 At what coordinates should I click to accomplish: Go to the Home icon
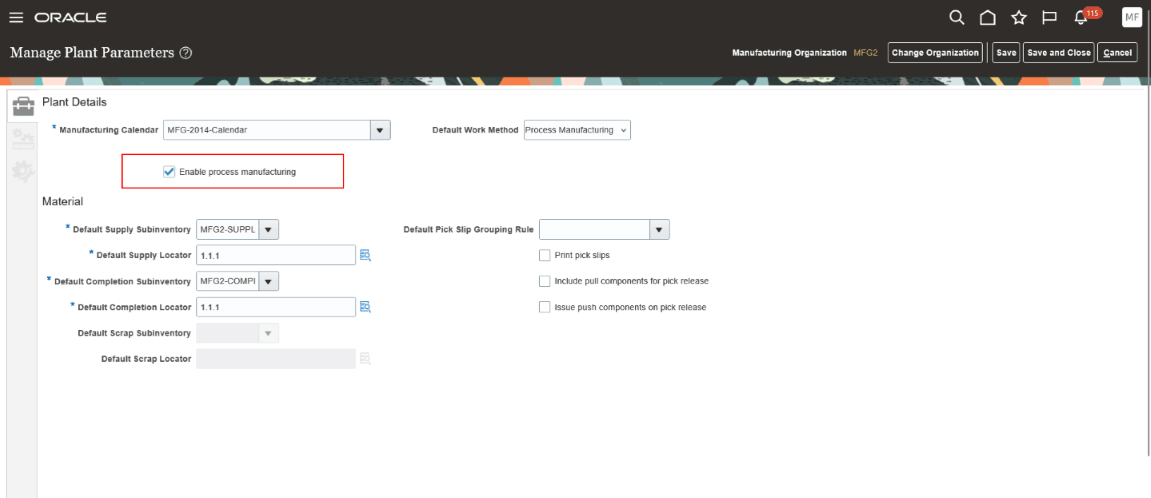[987, 17]
